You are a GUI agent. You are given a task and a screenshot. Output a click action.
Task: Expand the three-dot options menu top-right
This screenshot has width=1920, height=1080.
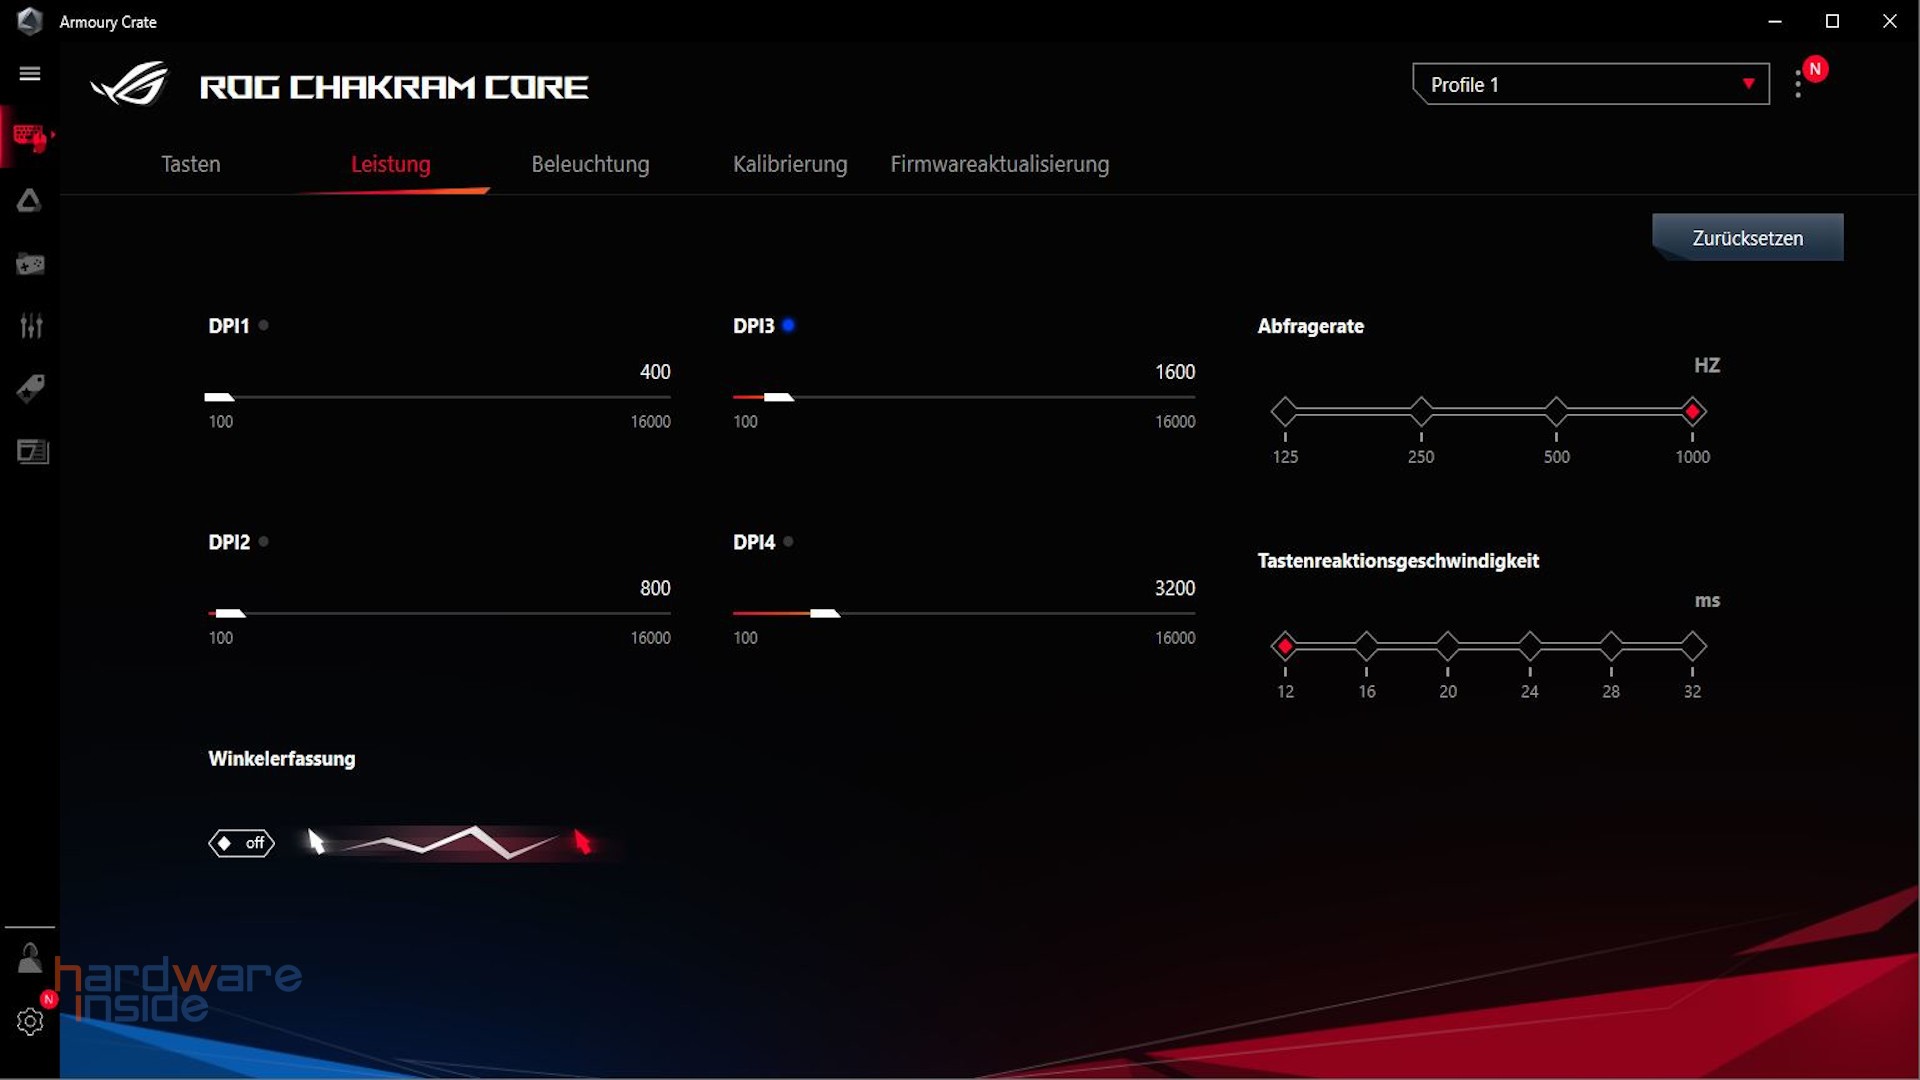[1801, 84]
